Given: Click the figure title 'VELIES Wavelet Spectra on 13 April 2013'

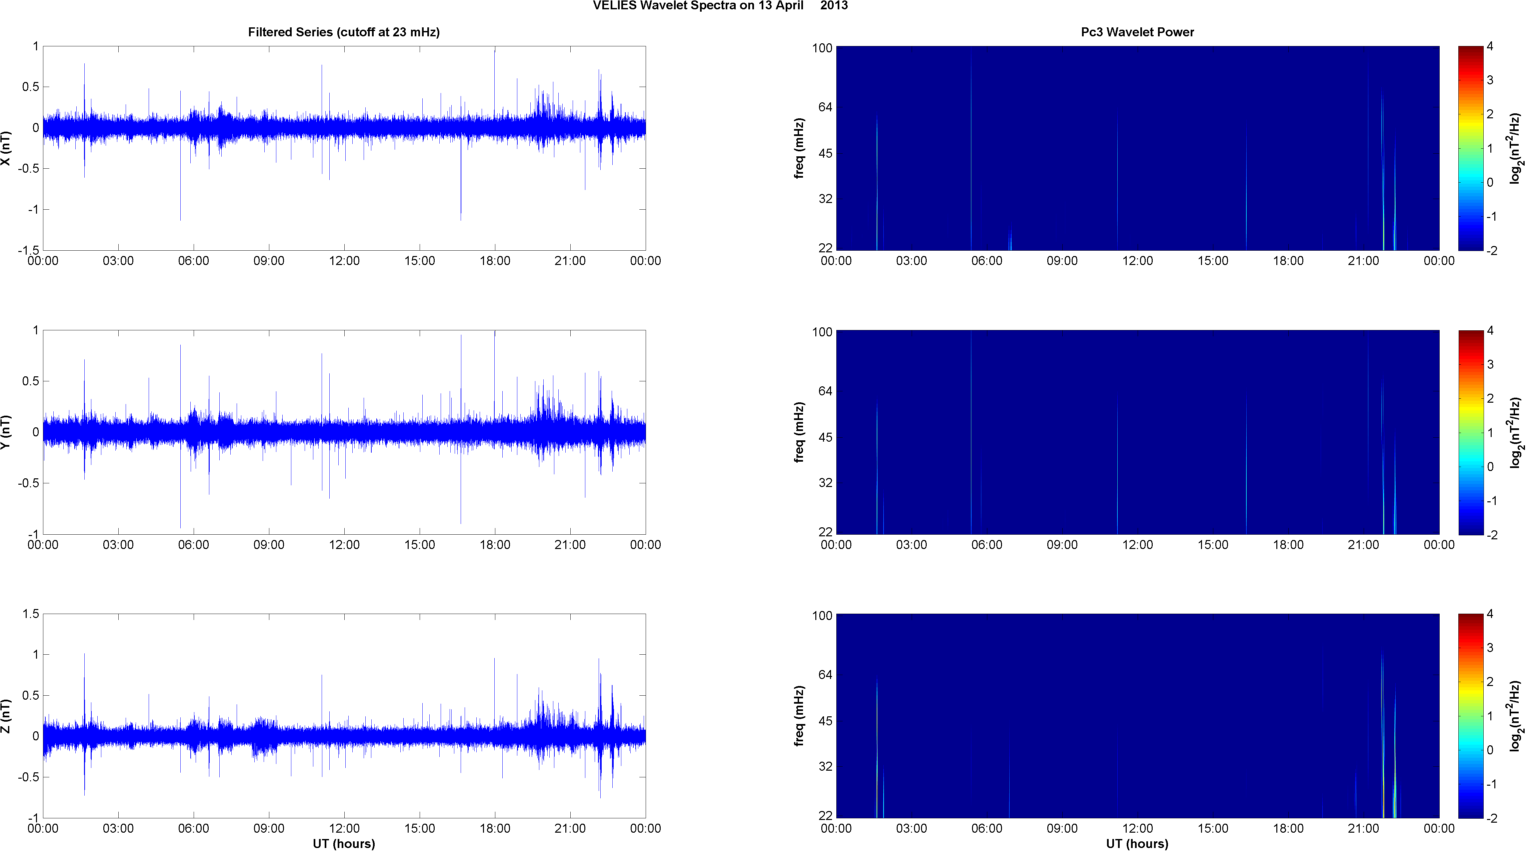Looking at the screenshot, I should pyautogui.click(x=720, y=6).
